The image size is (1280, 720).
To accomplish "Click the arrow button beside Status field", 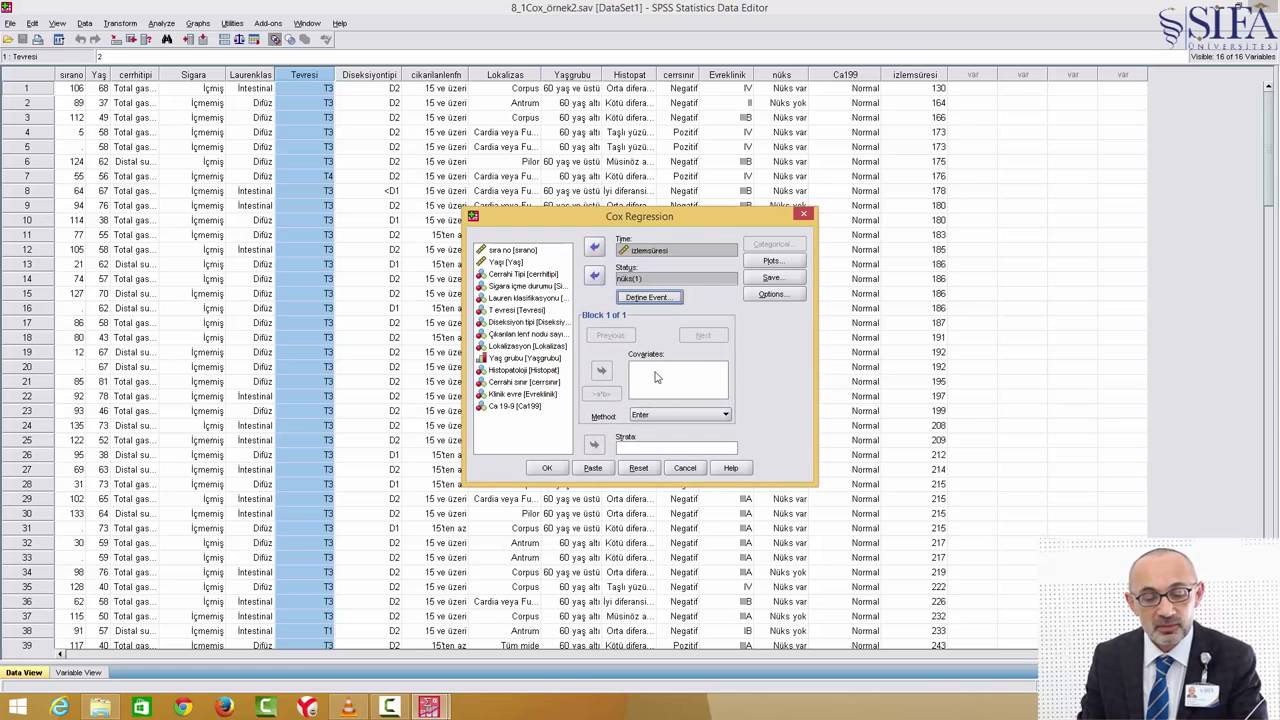I will (x=595, y=275).
